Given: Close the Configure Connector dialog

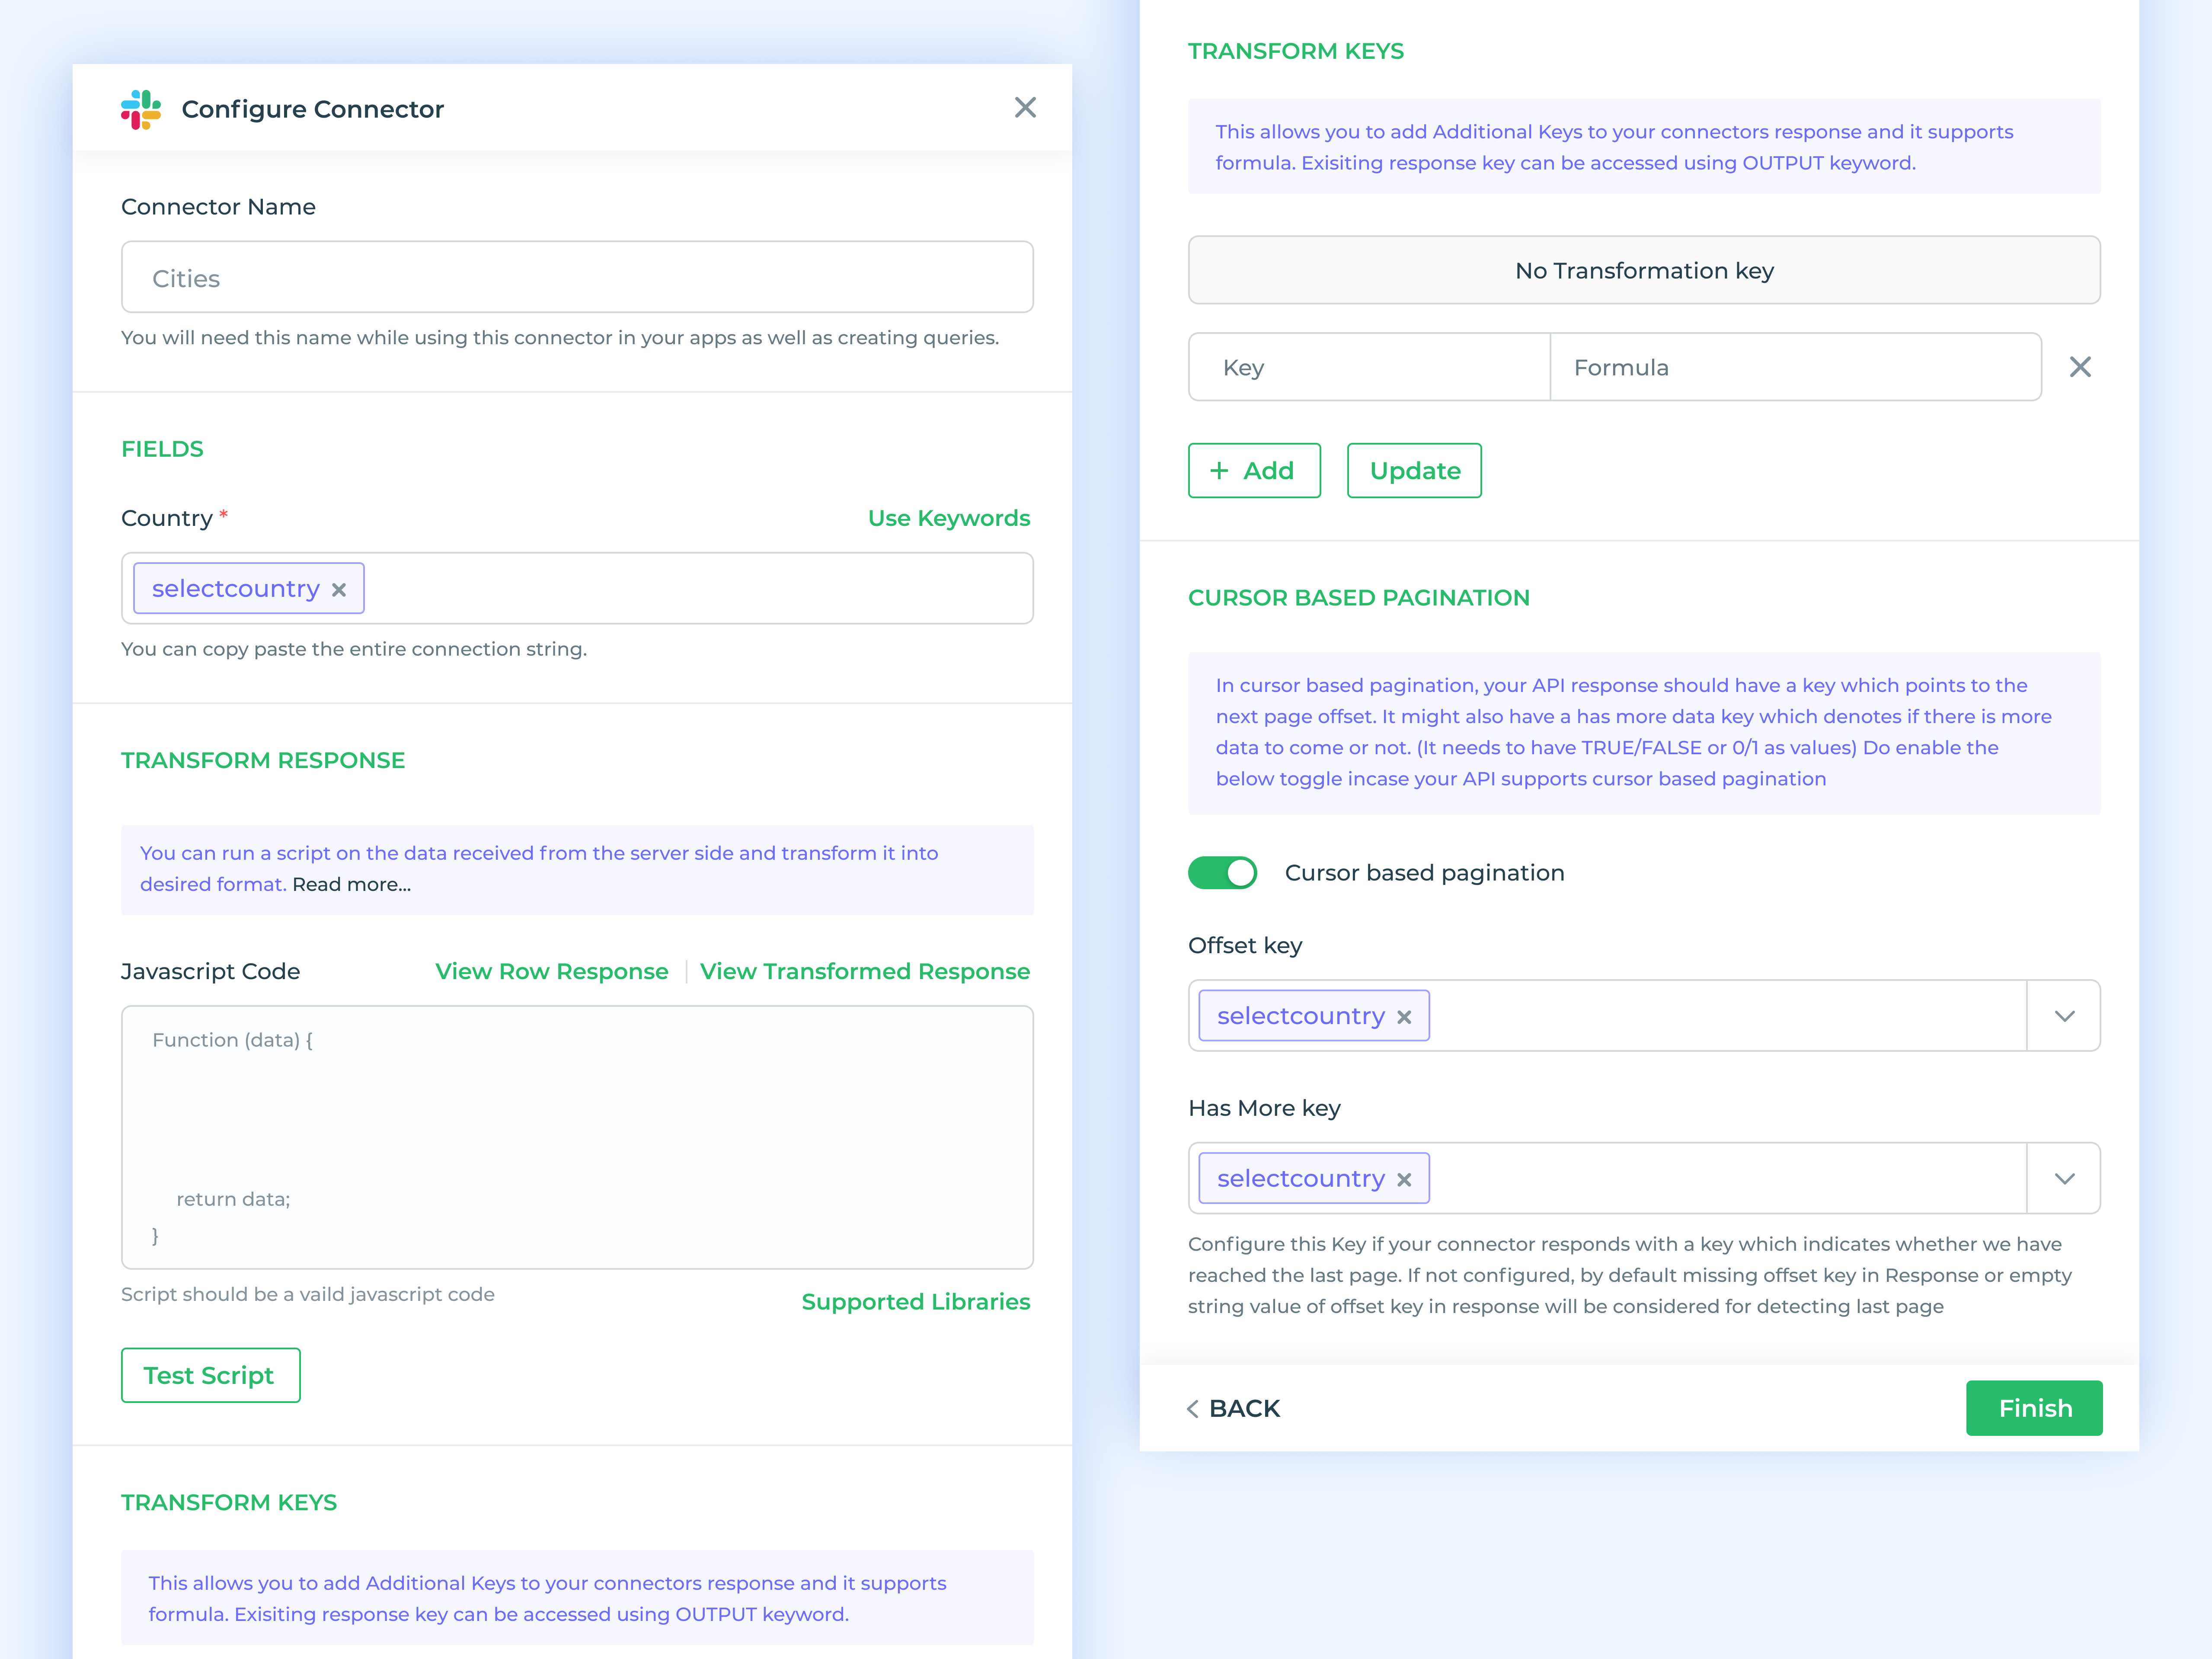Looking at the screenshot, I should 1025,108.
